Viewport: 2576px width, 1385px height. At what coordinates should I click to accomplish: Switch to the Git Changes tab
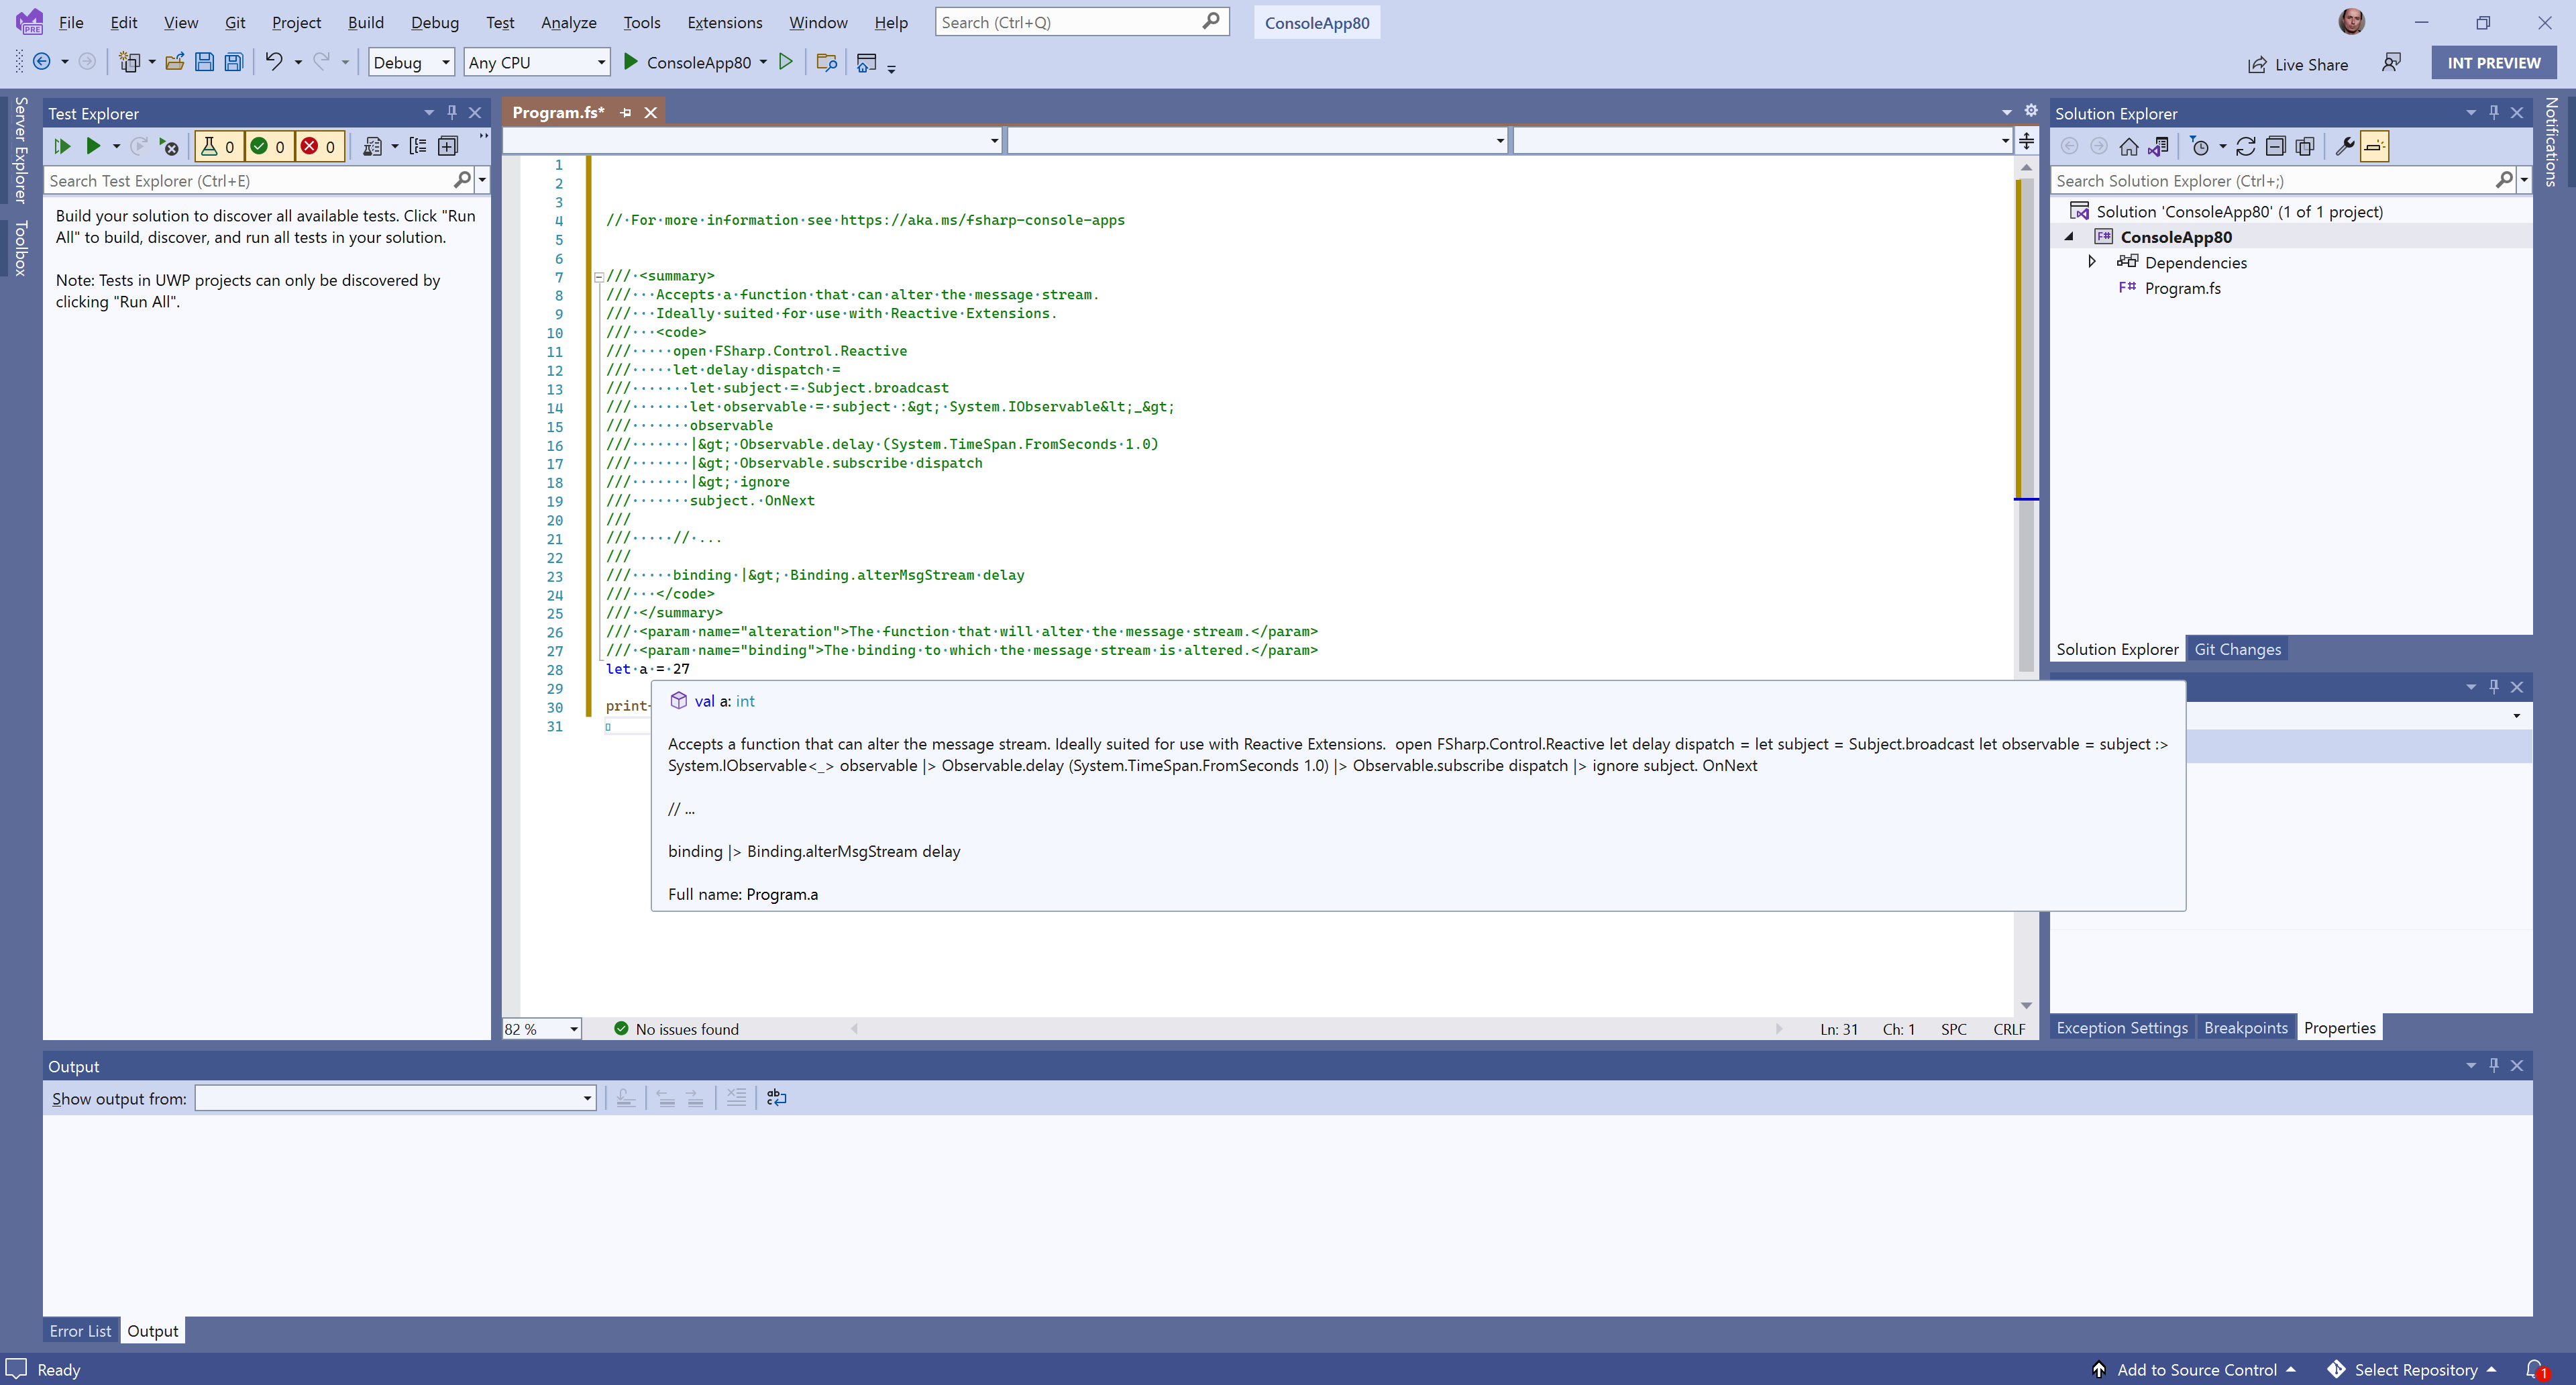pyautogui.click(x=2237, y=649)
